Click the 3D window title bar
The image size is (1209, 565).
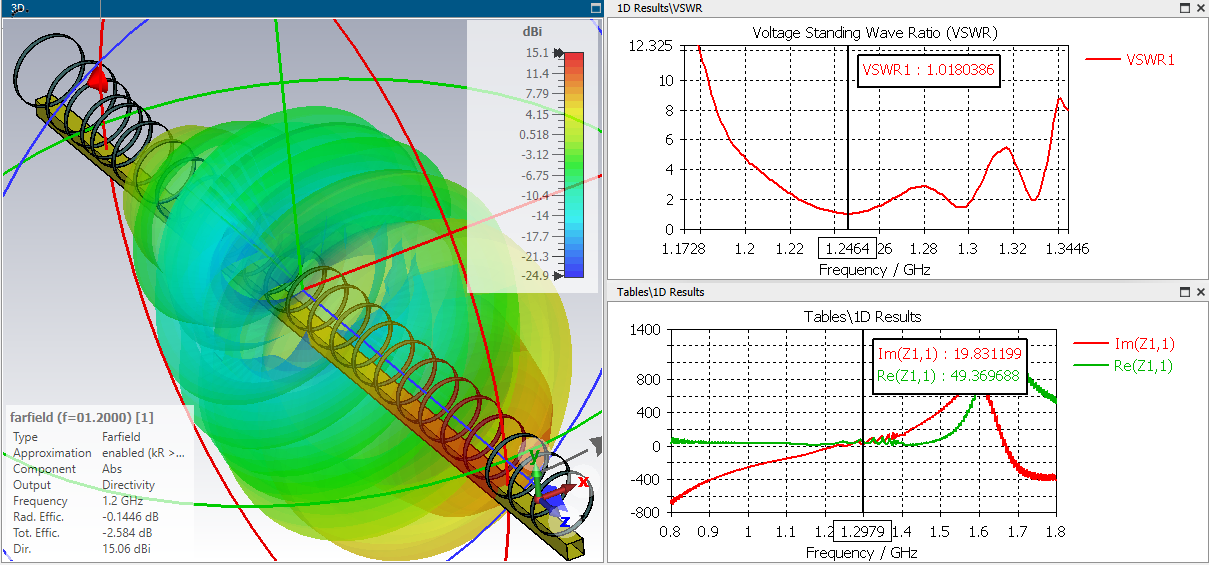click(x=300, y=8)
